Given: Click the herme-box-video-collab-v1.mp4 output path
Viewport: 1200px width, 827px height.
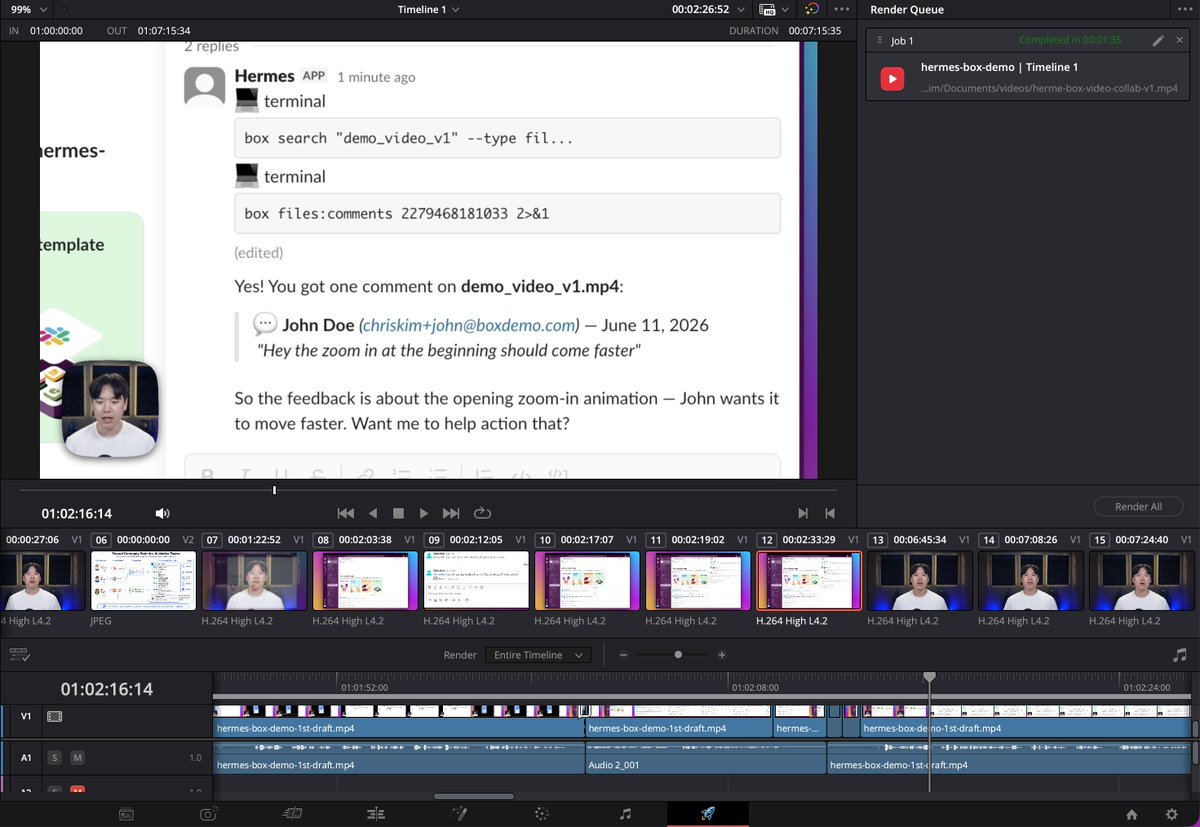Looking at the screenshot, I should pyautogui.click(x=1049, y=89).
